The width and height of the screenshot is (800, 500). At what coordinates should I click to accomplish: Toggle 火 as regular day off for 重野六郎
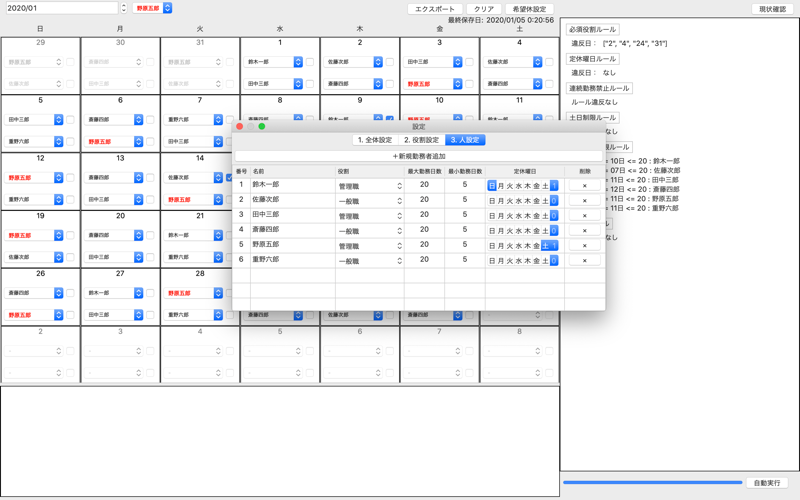coord(510,260)
